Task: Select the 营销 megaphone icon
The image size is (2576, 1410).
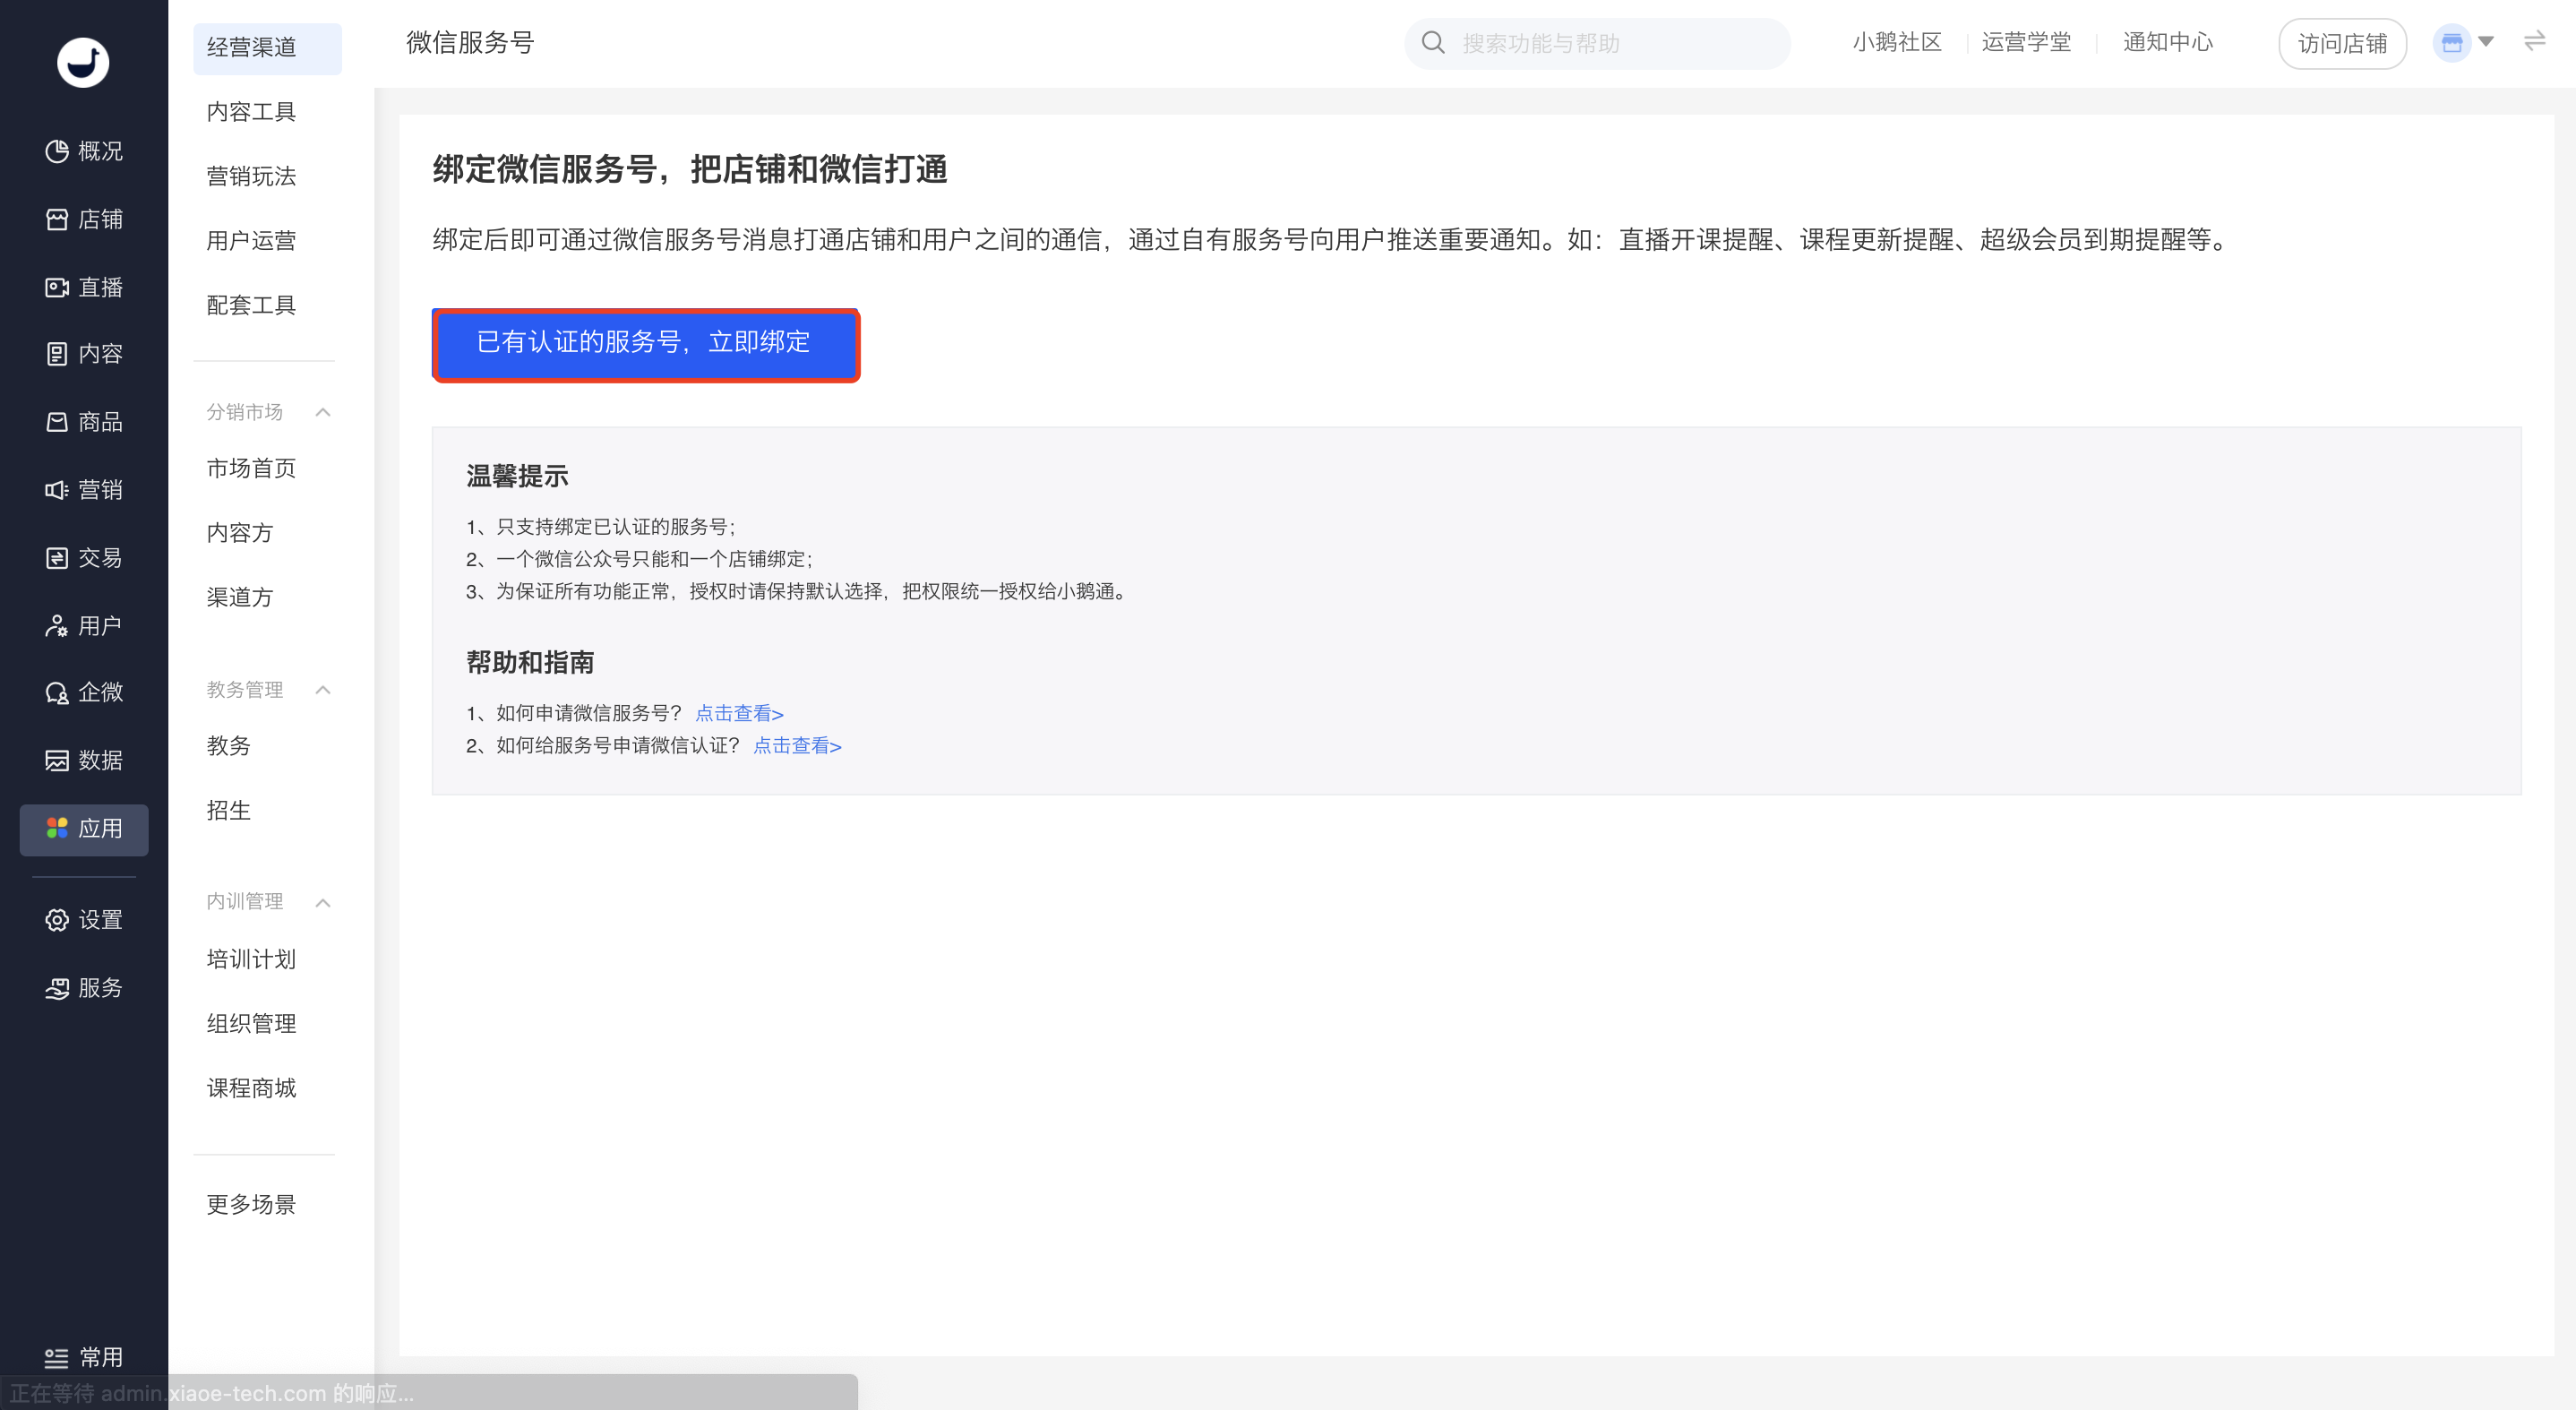Action: point(57,490)
